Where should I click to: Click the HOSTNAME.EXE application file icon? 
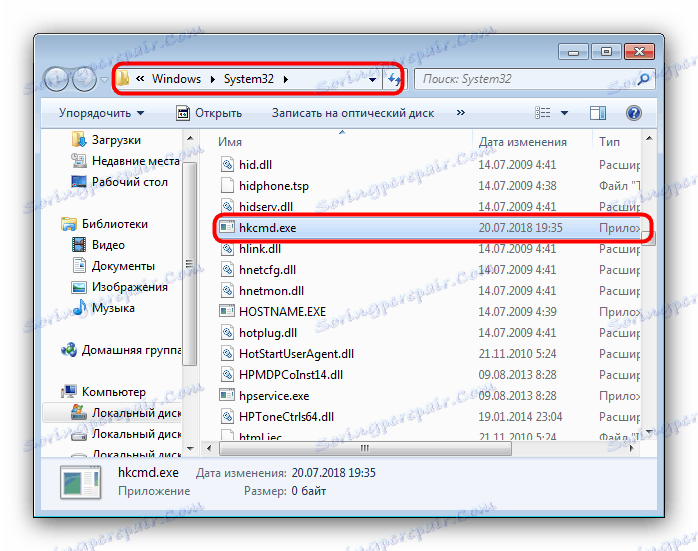[227, 311]
